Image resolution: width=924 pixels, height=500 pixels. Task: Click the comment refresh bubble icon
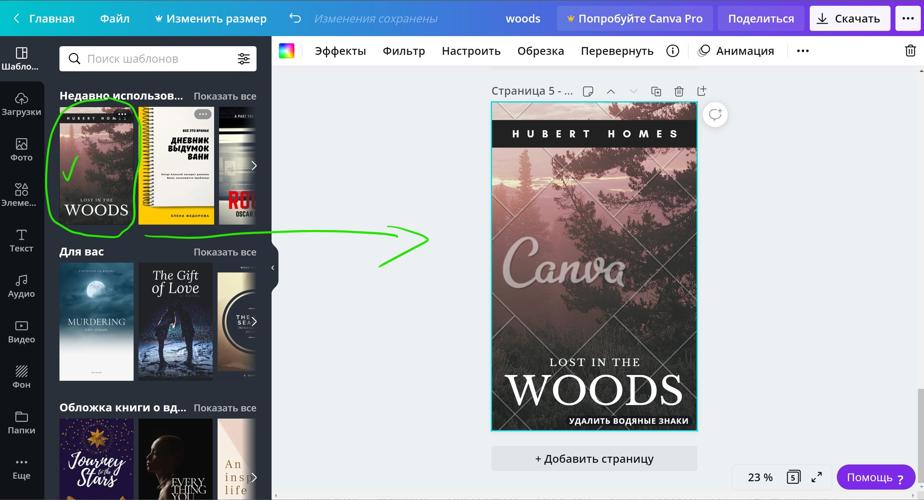(x=715, y=114)
